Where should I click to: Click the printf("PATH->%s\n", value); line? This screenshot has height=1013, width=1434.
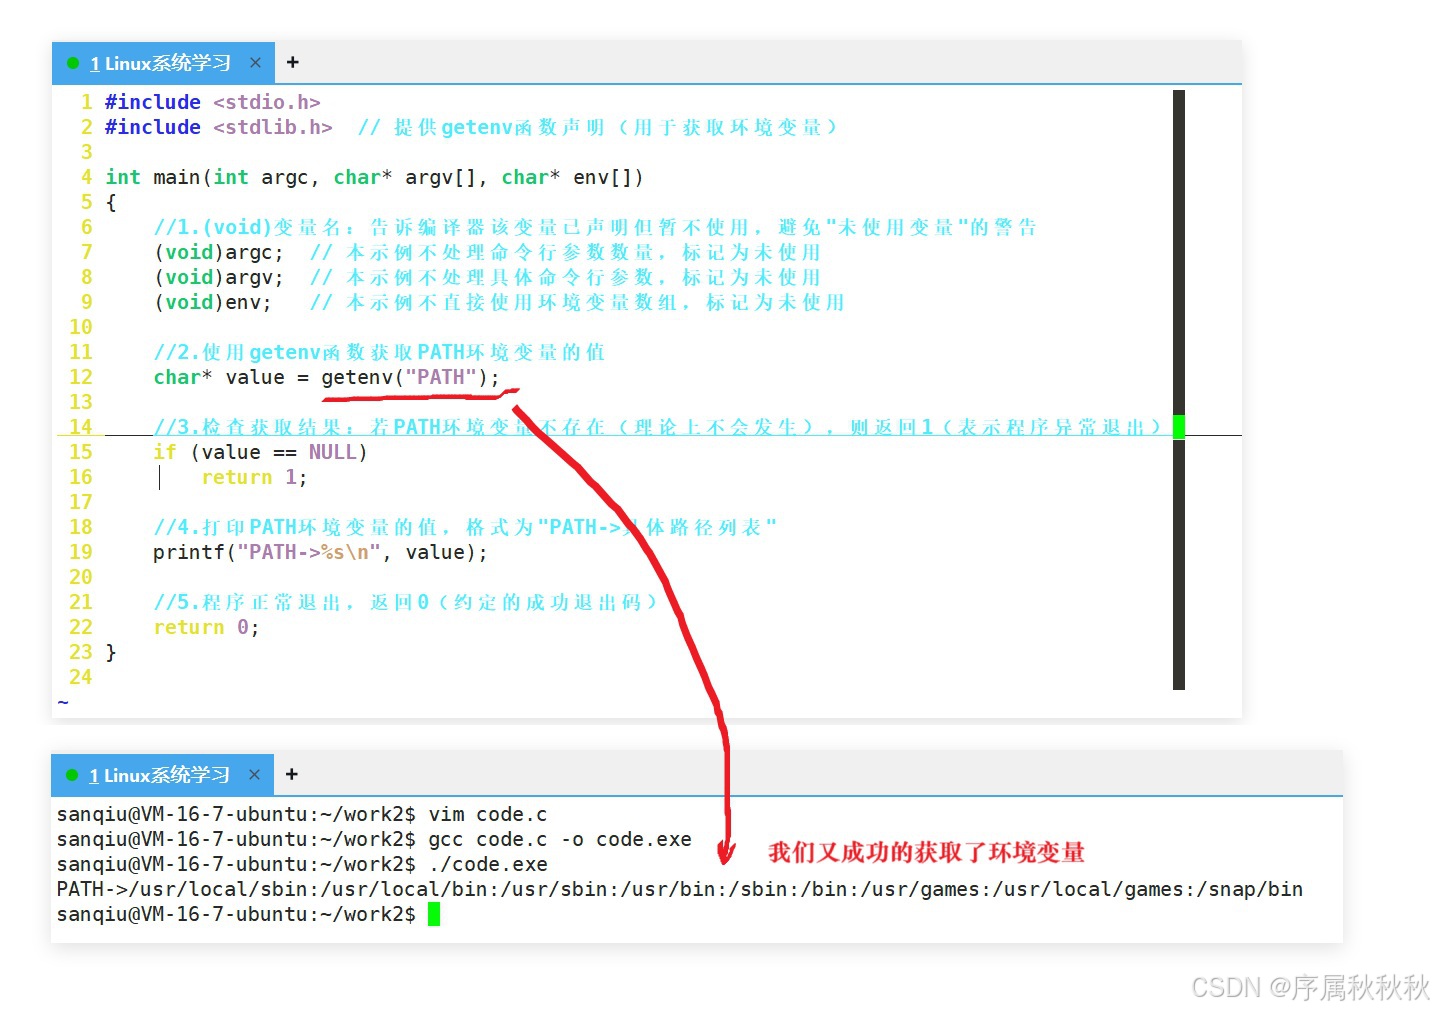coord(320,552)
